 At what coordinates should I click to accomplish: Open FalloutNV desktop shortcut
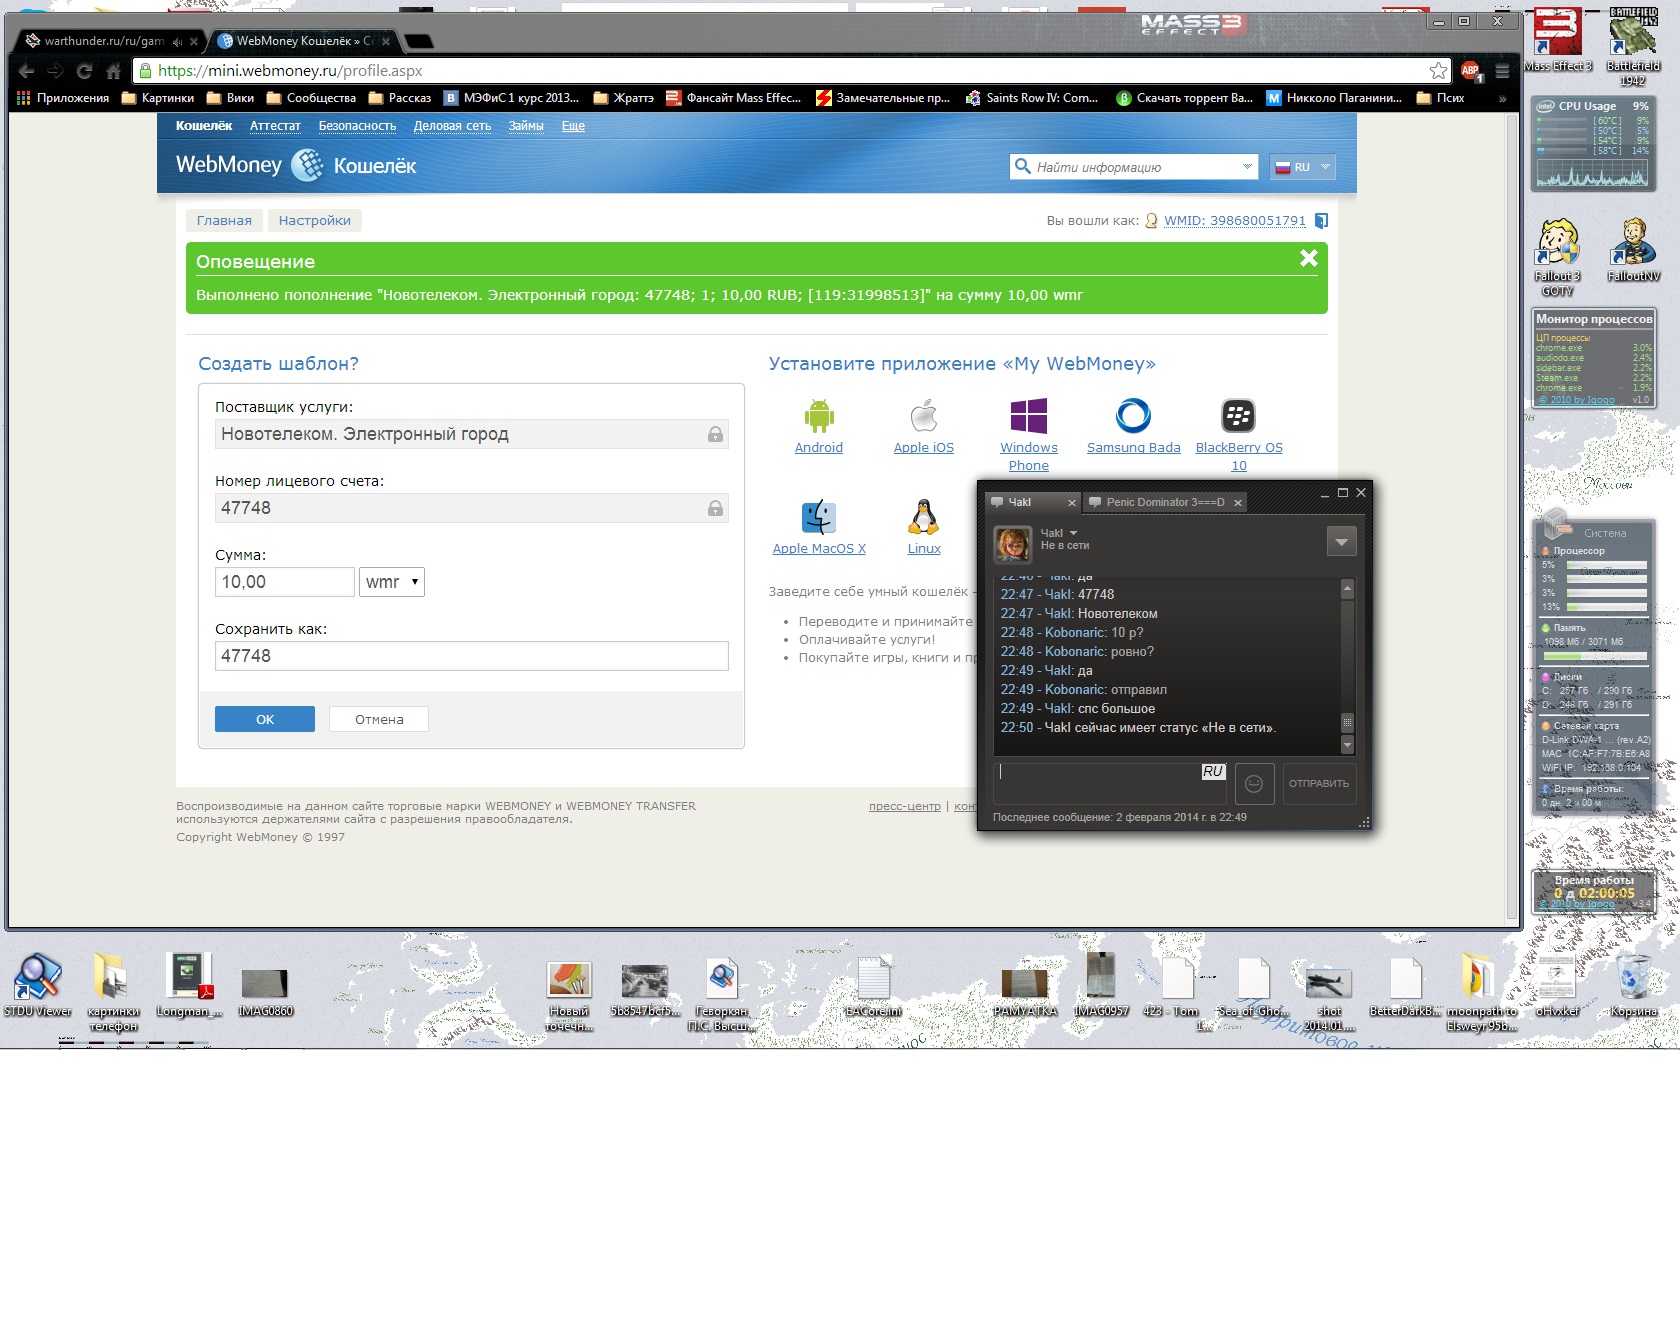tap(1633, 250)
